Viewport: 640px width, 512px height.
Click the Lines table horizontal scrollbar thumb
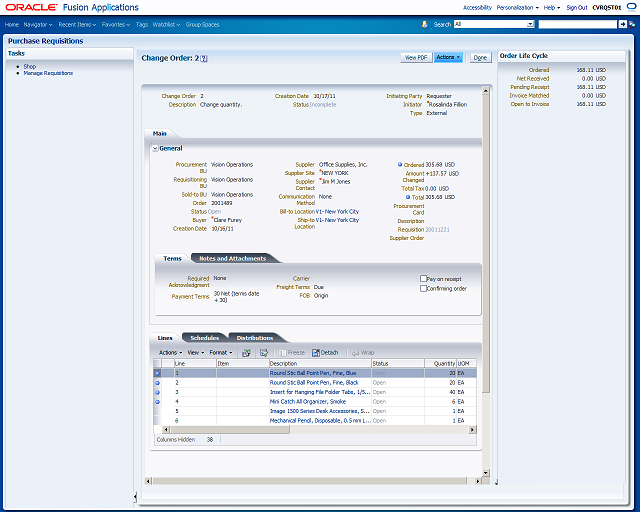click(x=230, y=430)
